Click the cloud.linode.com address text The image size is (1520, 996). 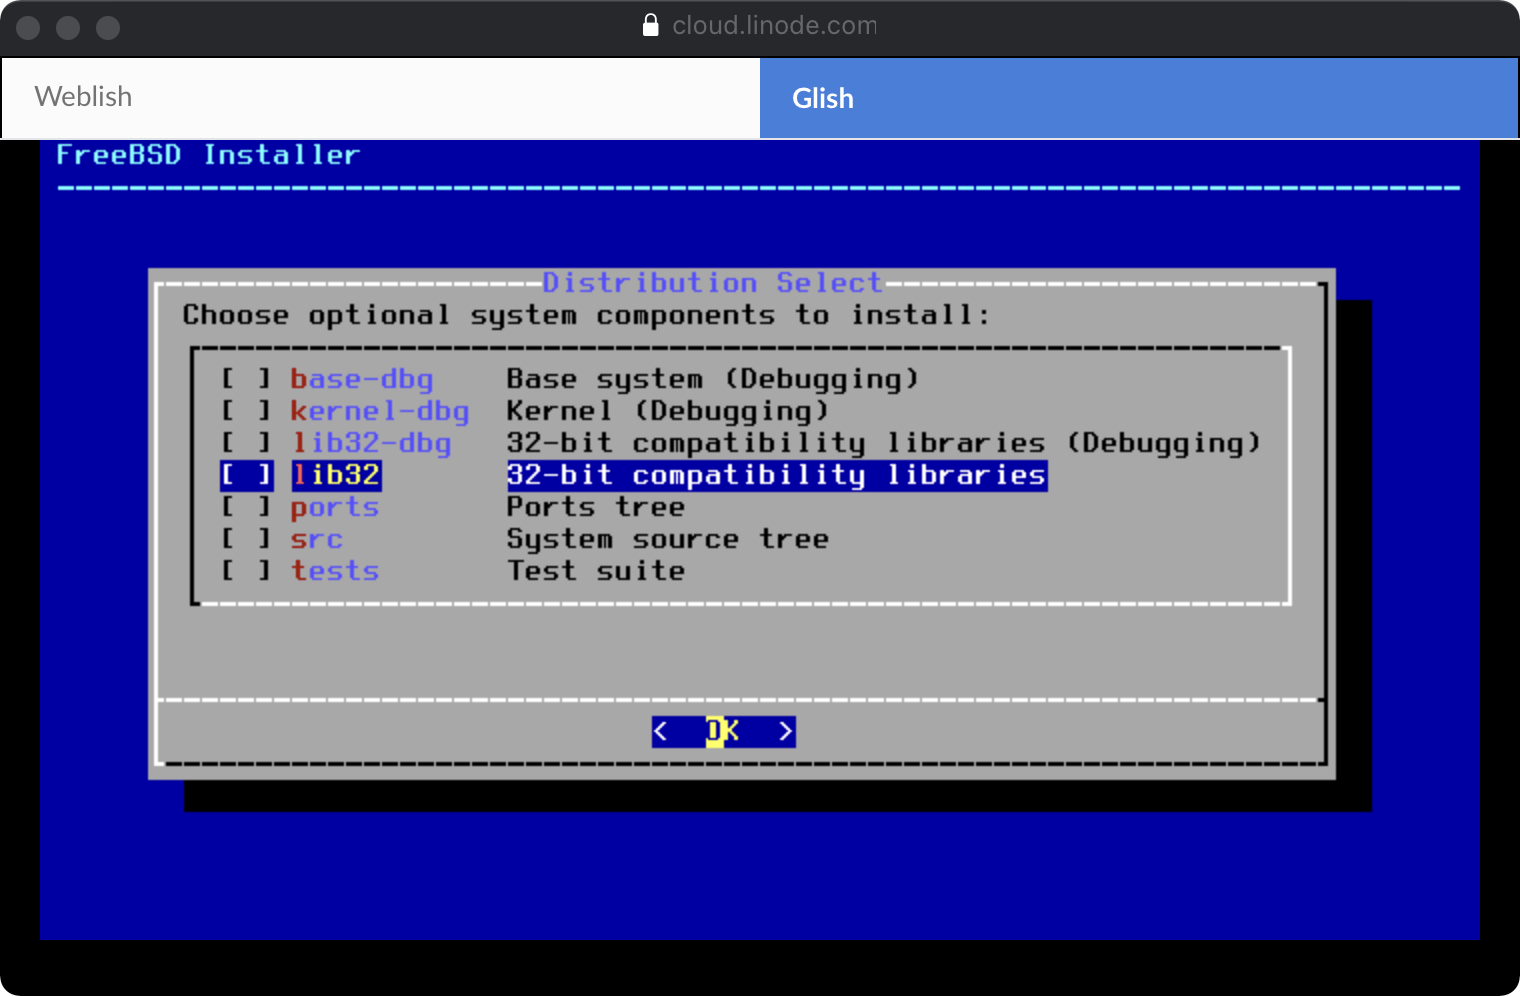coord(774,25)
